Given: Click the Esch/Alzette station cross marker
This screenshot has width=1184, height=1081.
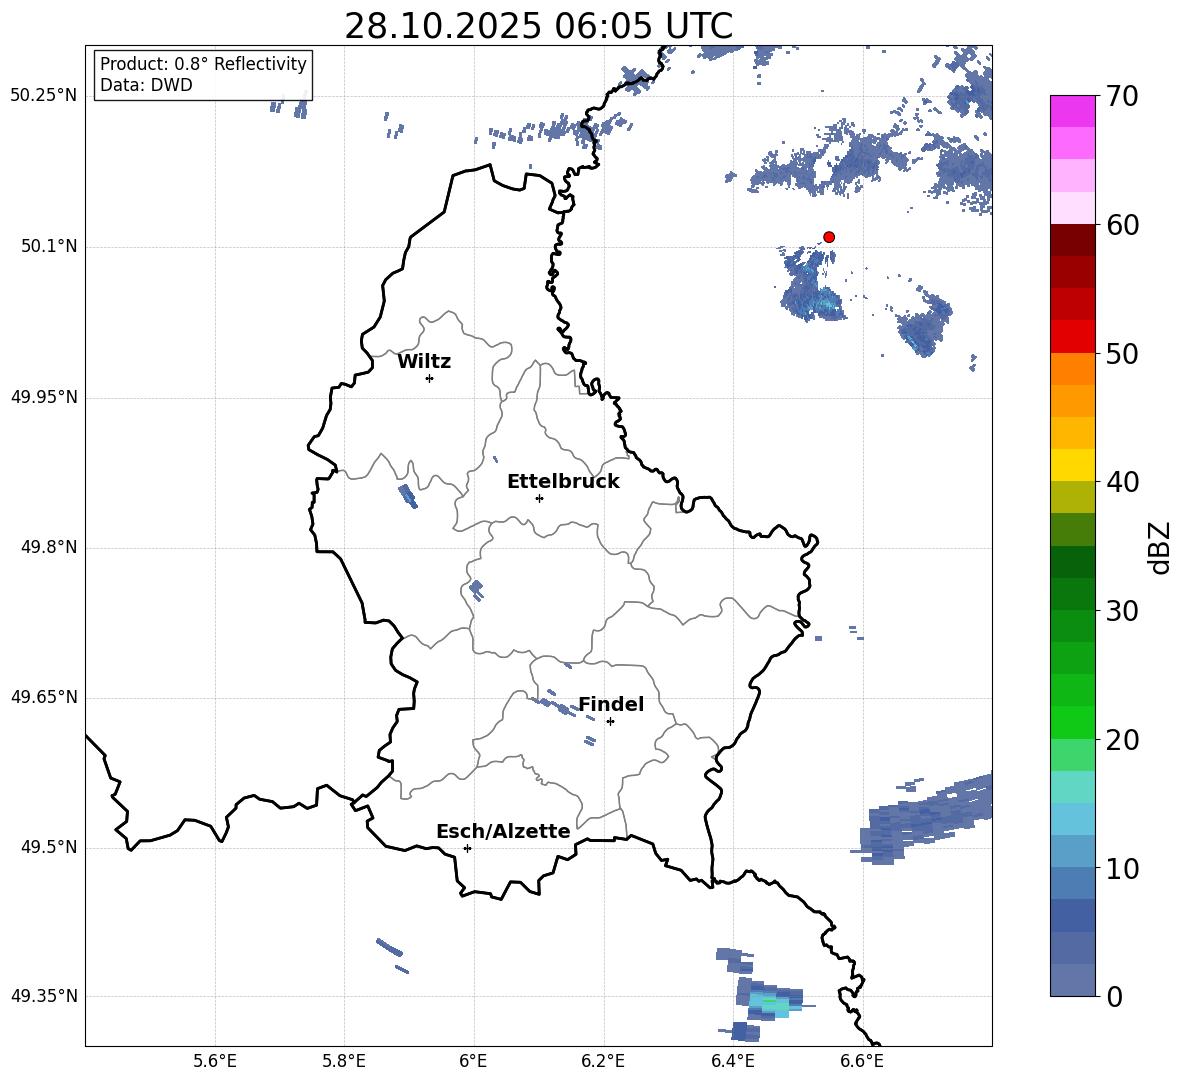Looking at the screenshot, I should (x=467, y=848).
